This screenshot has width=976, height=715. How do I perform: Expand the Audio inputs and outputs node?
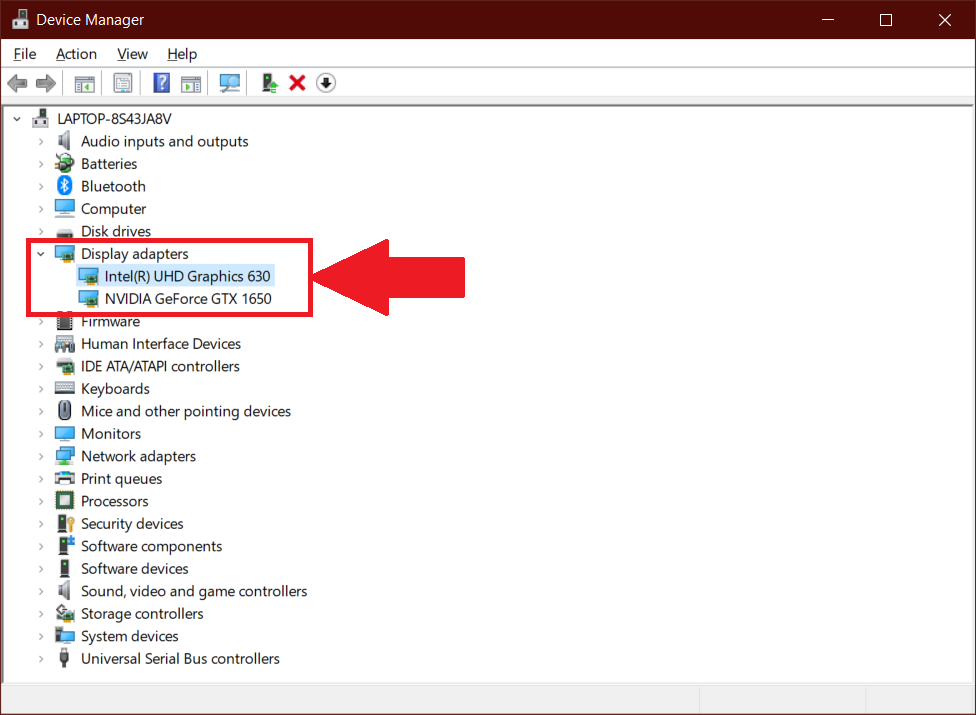pyautogui.click(x=41, y=141)
